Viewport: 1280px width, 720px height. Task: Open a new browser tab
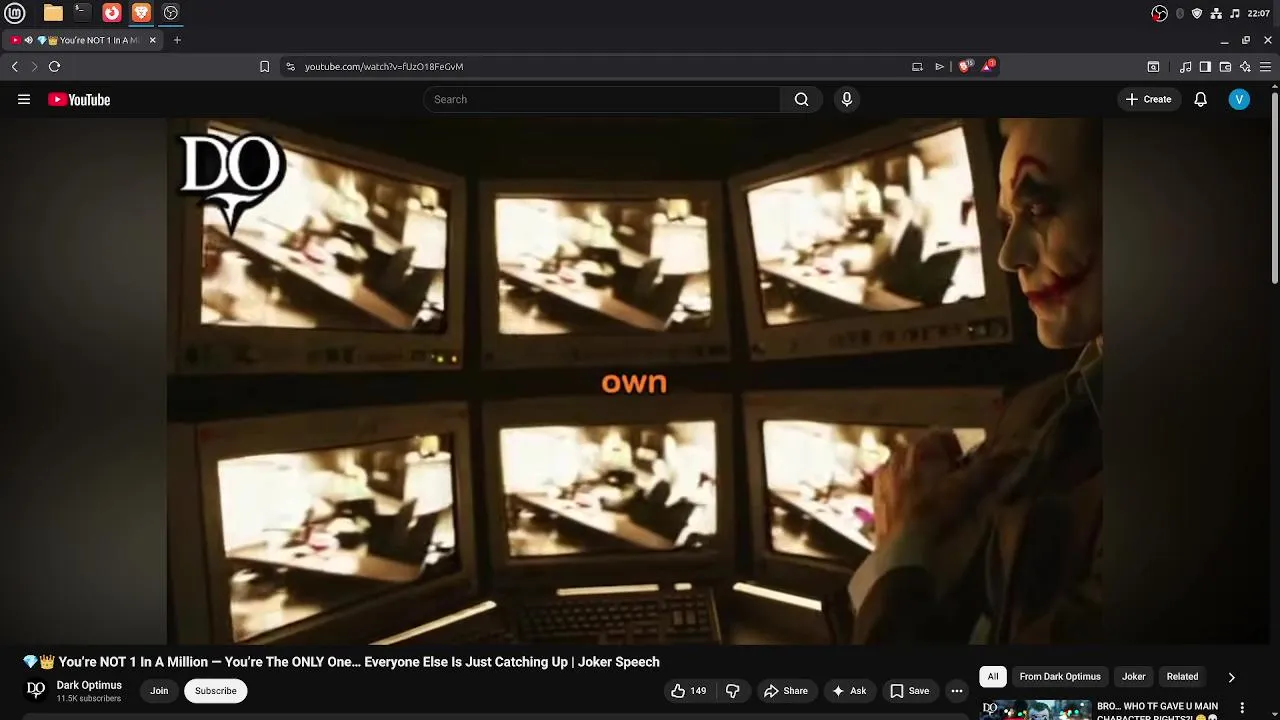coord(177,40)
